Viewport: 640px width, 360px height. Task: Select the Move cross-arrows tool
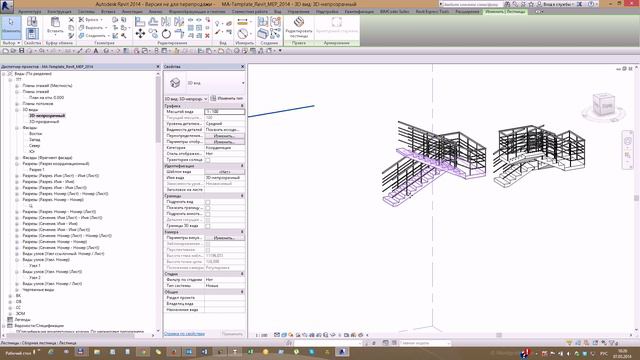point(140,33)
